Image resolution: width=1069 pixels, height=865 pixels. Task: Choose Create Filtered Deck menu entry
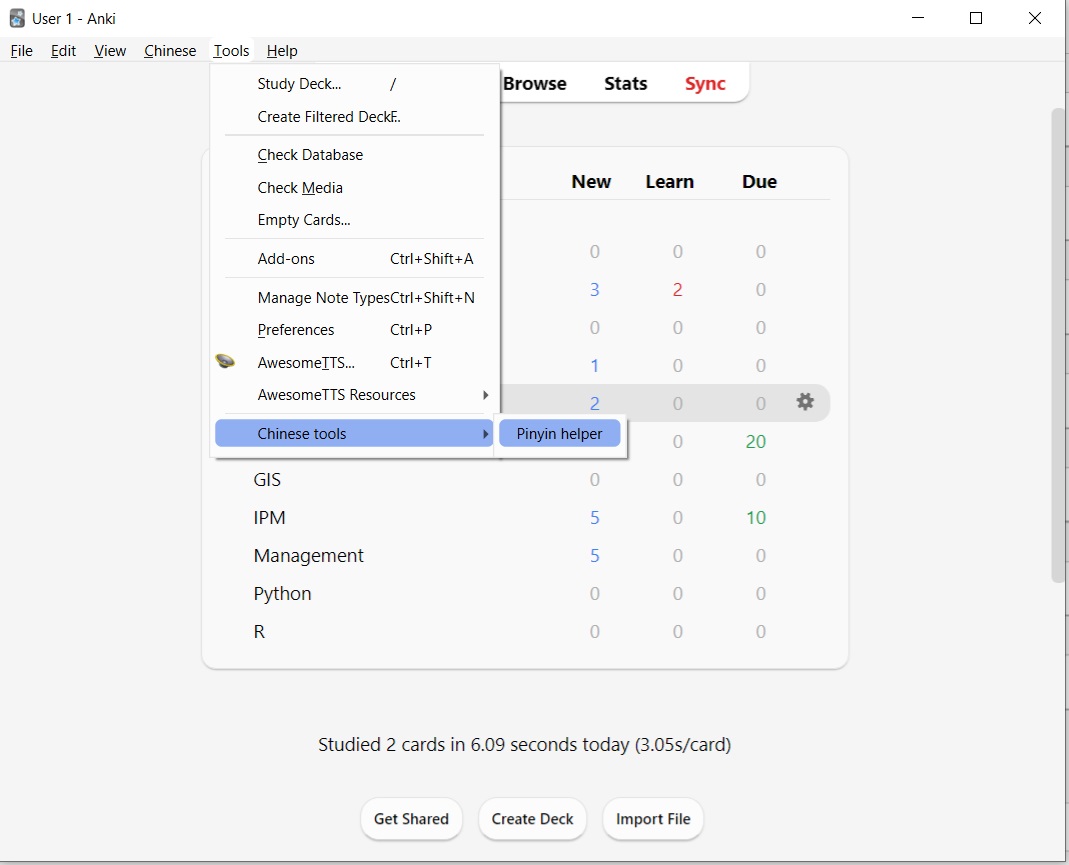pyautogui.click(x=355, y=117)
